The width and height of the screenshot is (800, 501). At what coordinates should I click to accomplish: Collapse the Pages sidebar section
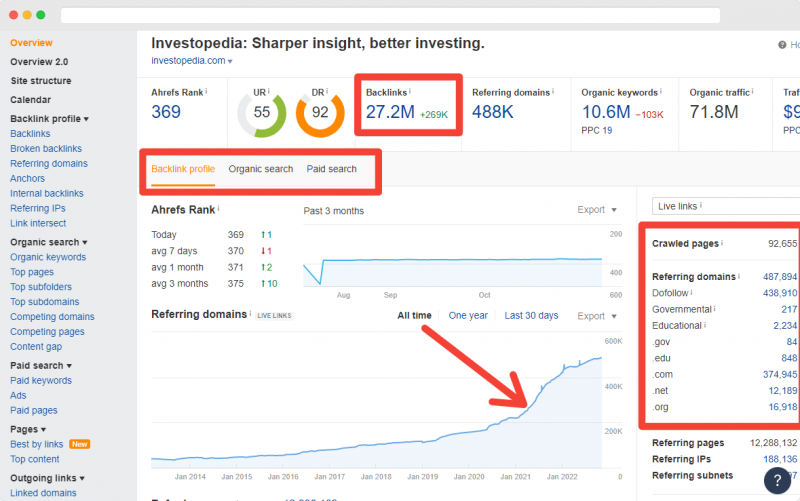coord(28,429)
